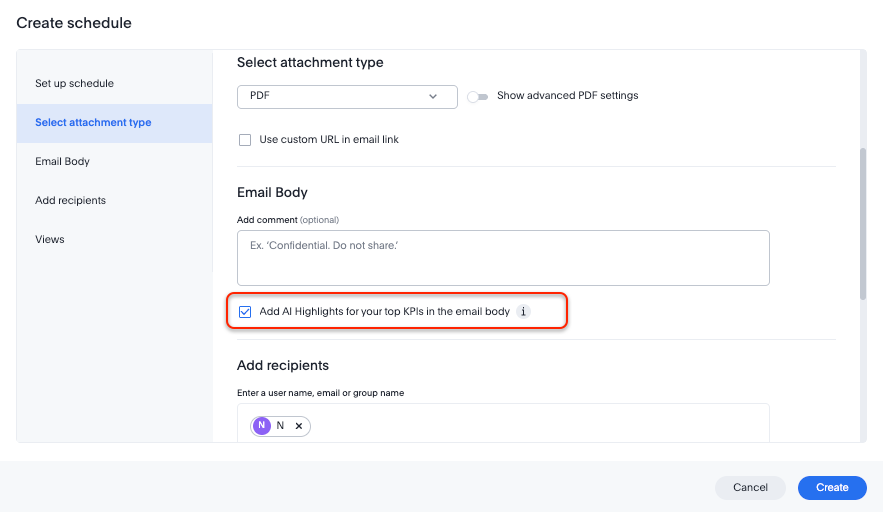The image size is (883, 512).
Task: Click the purple N recipient avatar
Action: [263, 426]
